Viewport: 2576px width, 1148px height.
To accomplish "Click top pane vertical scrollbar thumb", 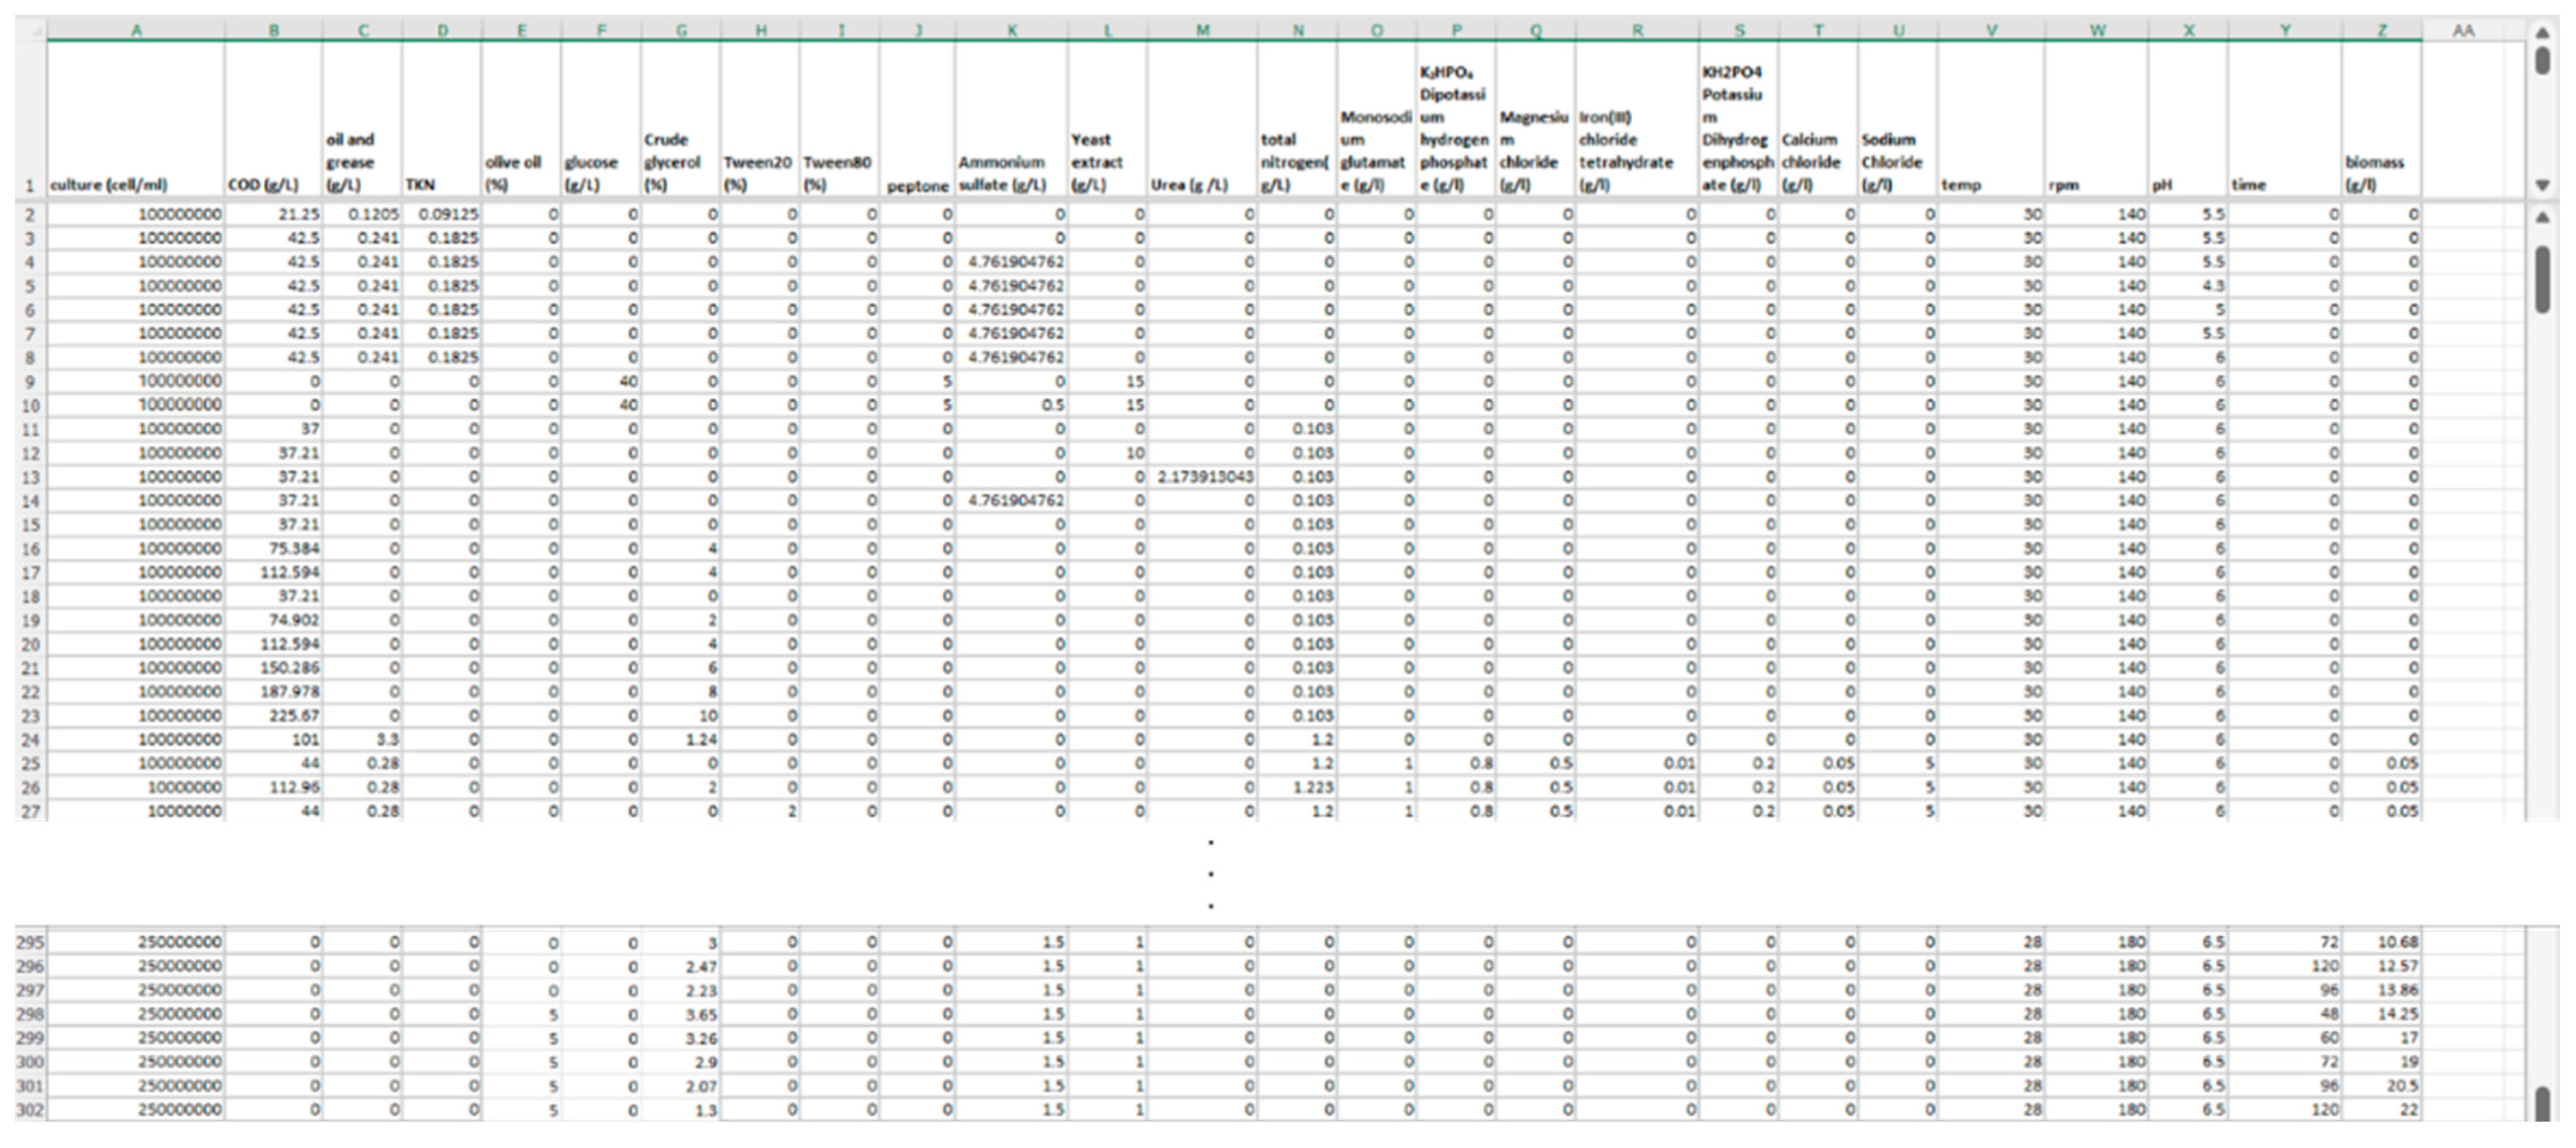I will (x=2543, y=61).
